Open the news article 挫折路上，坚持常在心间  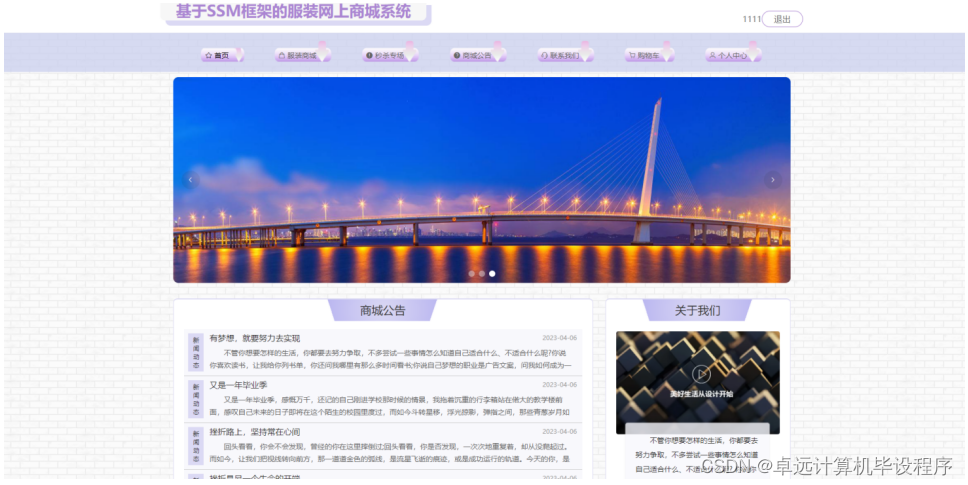tap(254, 432)
